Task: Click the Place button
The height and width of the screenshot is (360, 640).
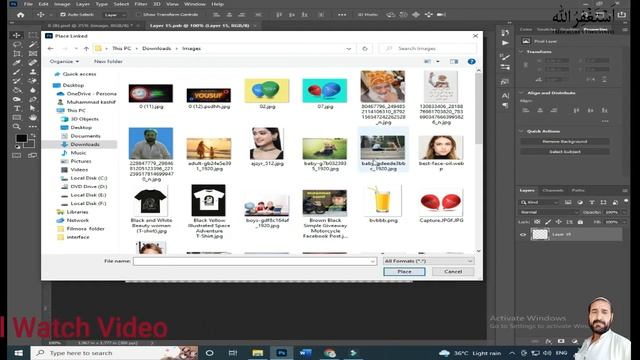Action: (x=404, y=271)
